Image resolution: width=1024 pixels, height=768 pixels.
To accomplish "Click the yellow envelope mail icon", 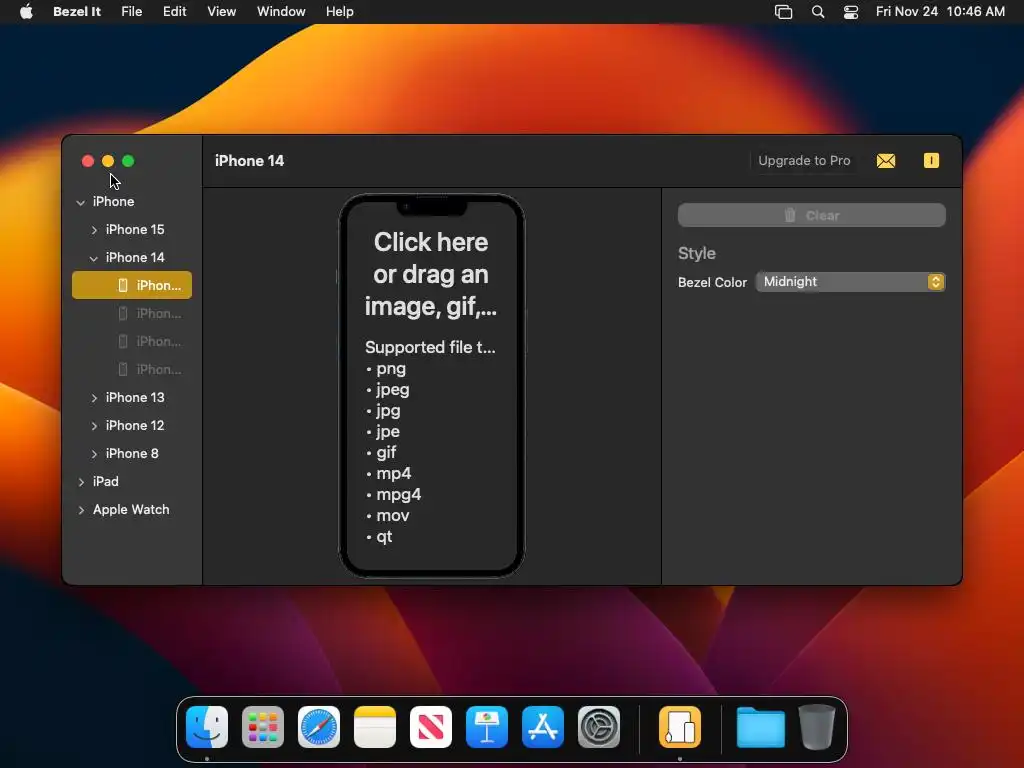I will pos(886,161).
